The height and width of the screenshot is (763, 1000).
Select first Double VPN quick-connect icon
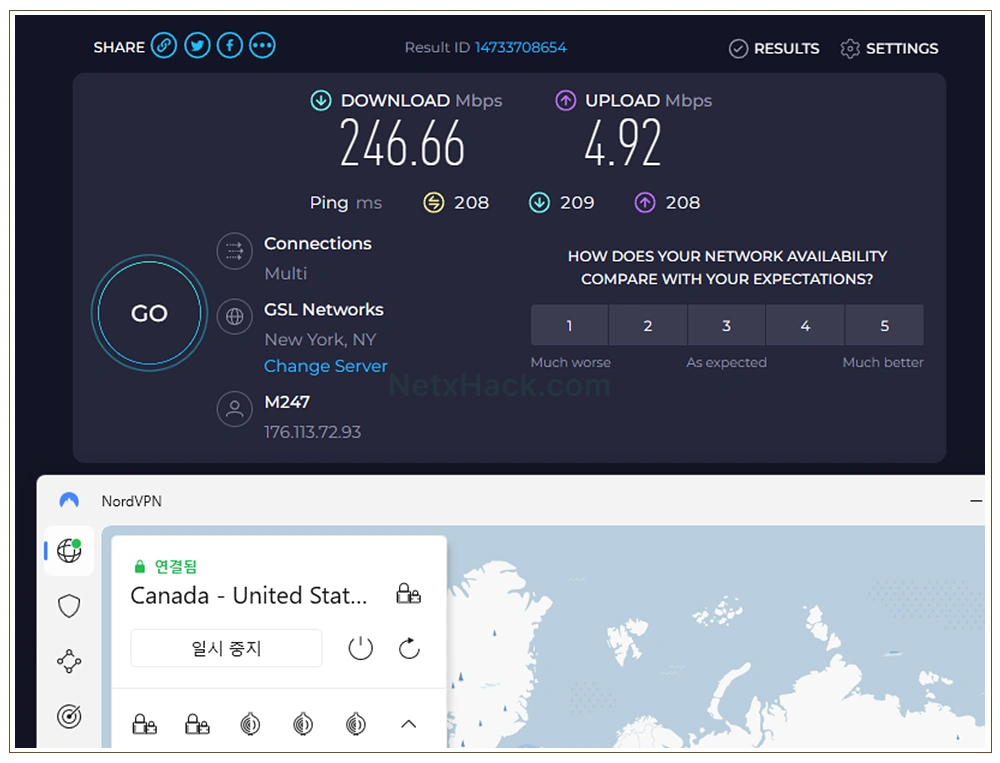[144, 724]
